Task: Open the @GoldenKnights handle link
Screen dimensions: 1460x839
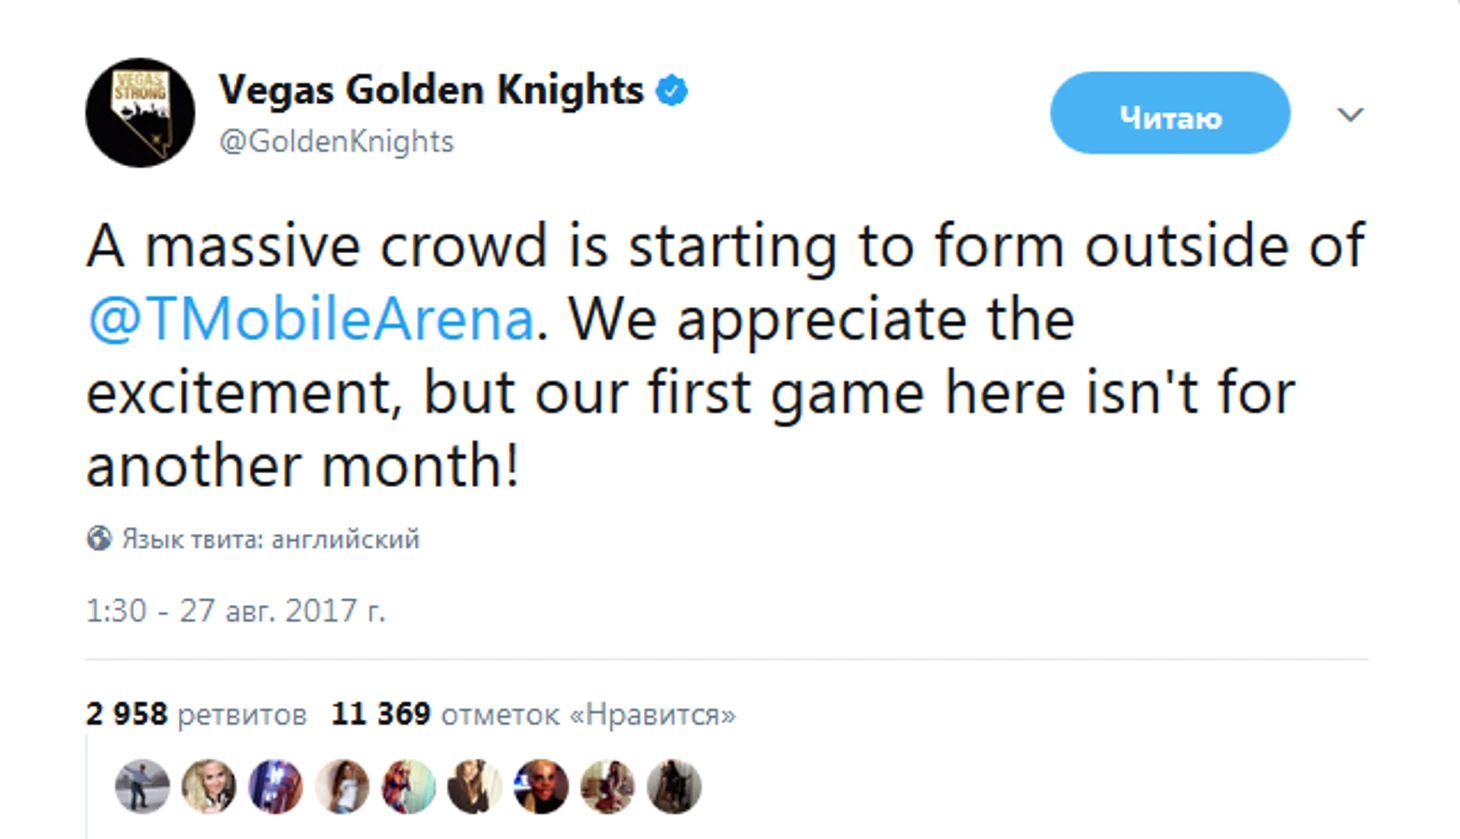Action: click(x=336, y=142)
